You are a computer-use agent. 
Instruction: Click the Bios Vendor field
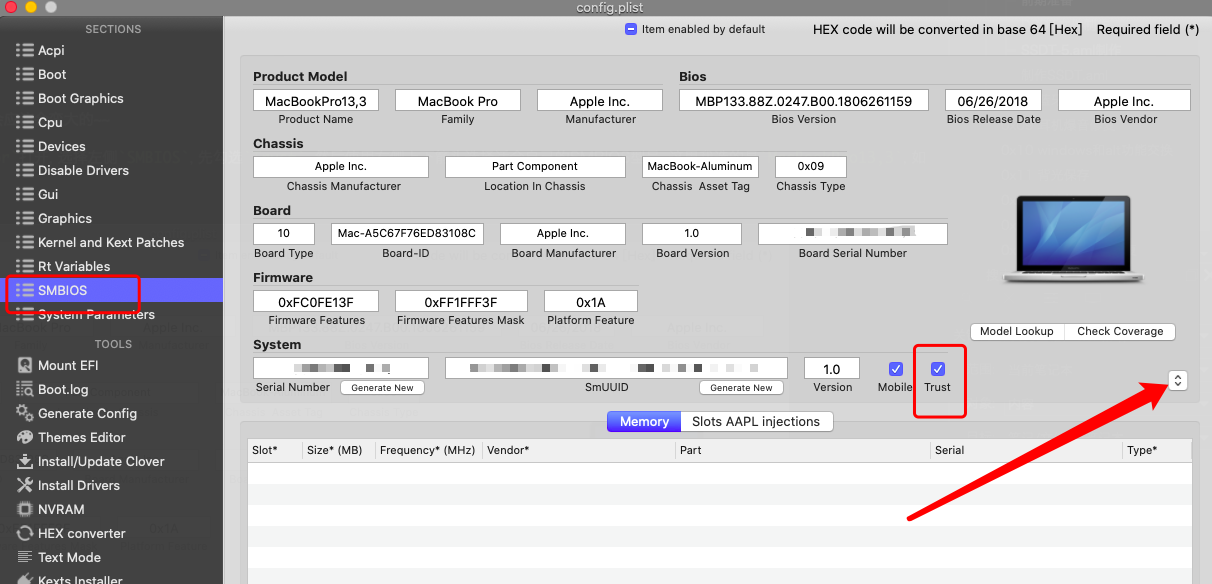1124,100
